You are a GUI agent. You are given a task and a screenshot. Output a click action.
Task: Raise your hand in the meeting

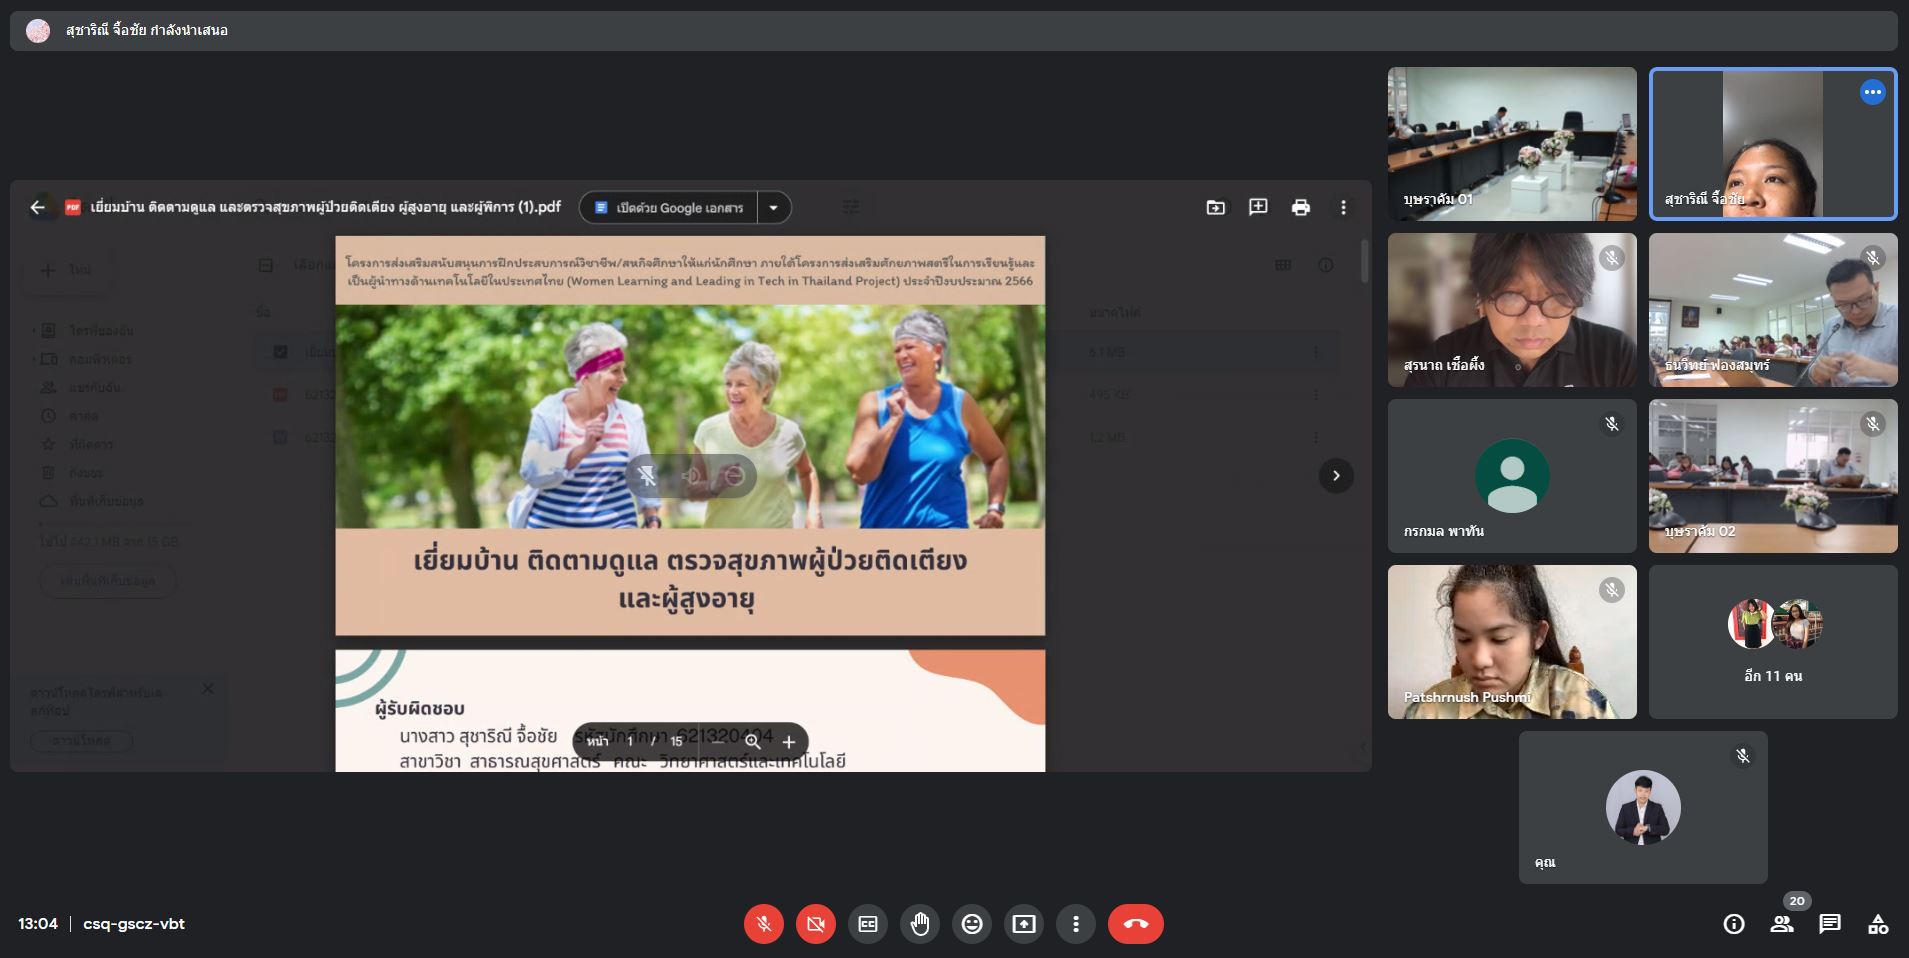pos(920,924)
